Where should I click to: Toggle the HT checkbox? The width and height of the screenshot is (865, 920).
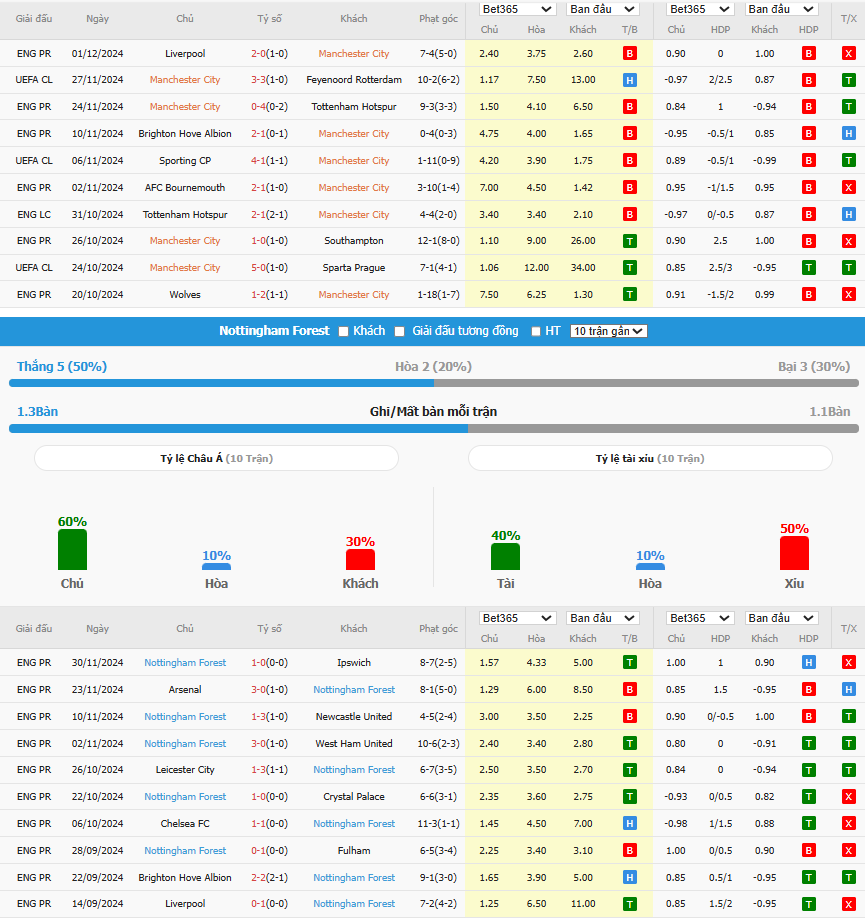[x=536, y=332]
